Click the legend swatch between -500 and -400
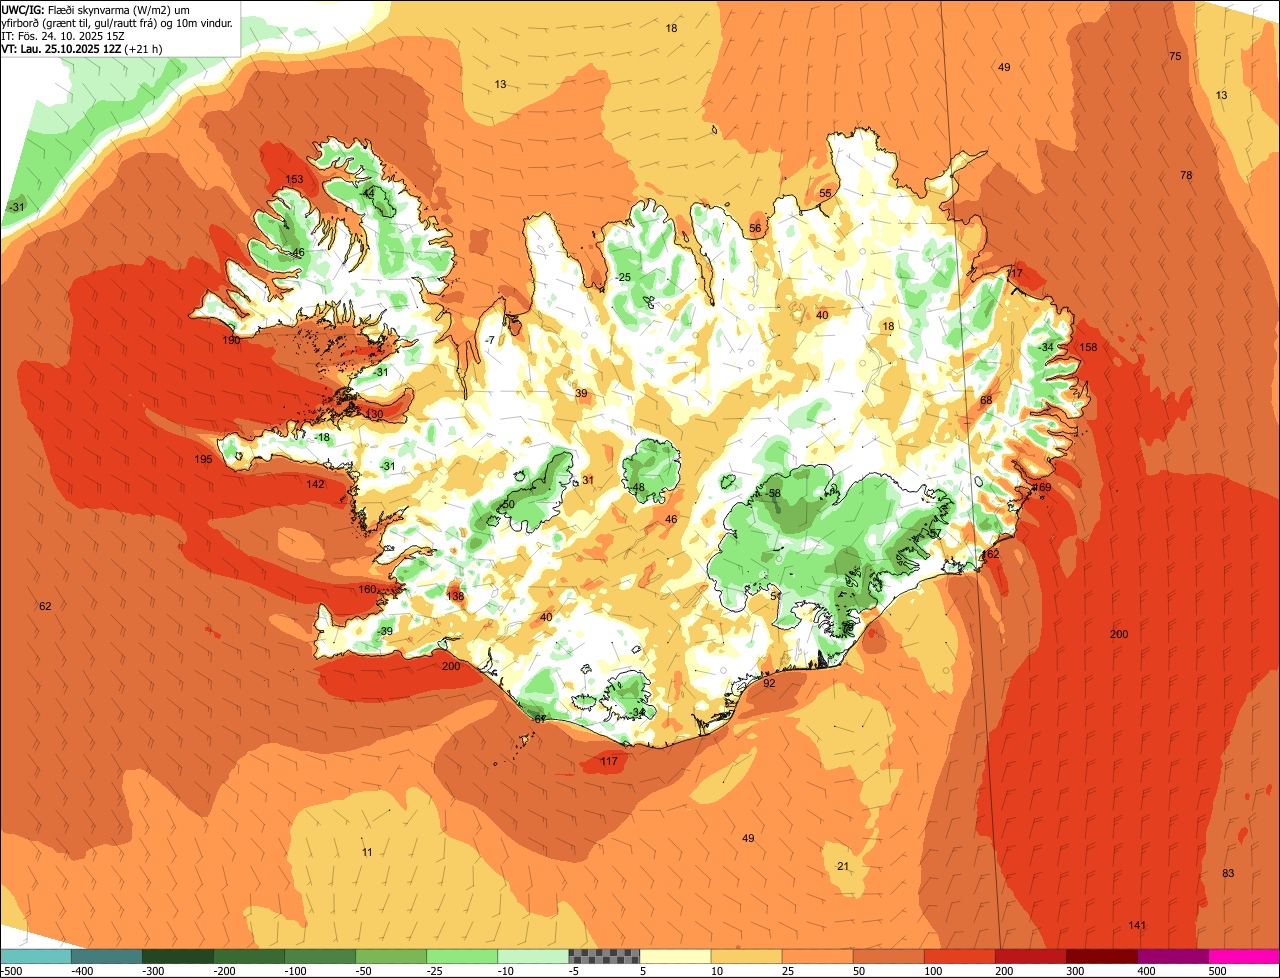Image resolution: width=1280 pixels, height=978 pixels. pos(36,956)
